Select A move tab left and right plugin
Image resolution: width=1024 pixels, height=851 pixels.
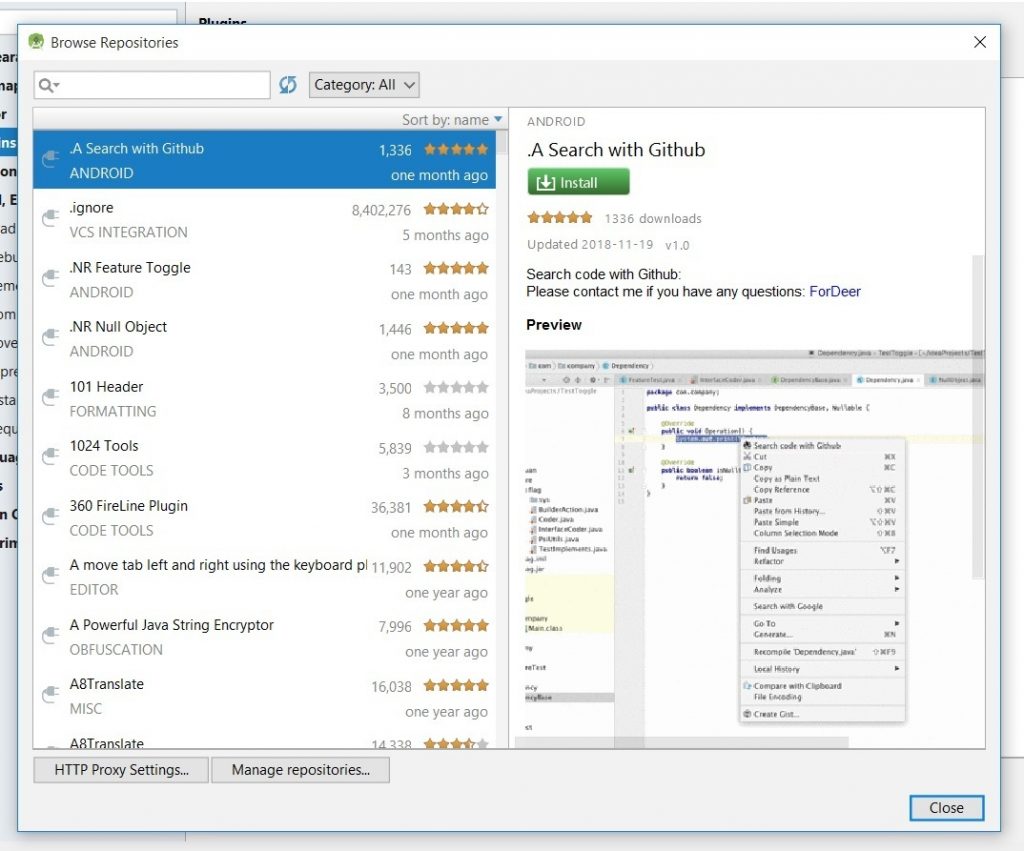click(x=264, y=577)
